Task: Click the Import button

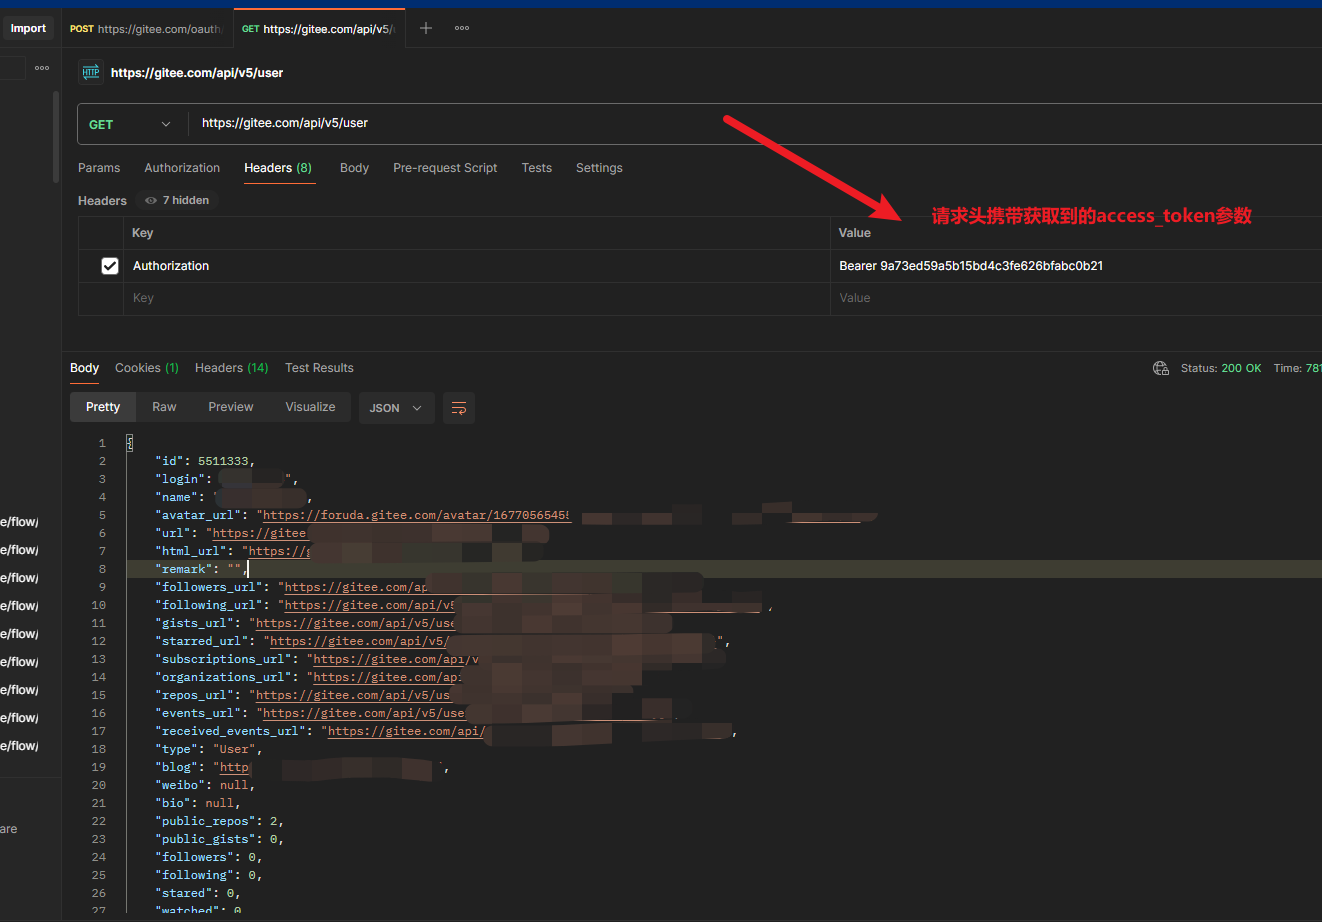Action: tap(27, 27)
